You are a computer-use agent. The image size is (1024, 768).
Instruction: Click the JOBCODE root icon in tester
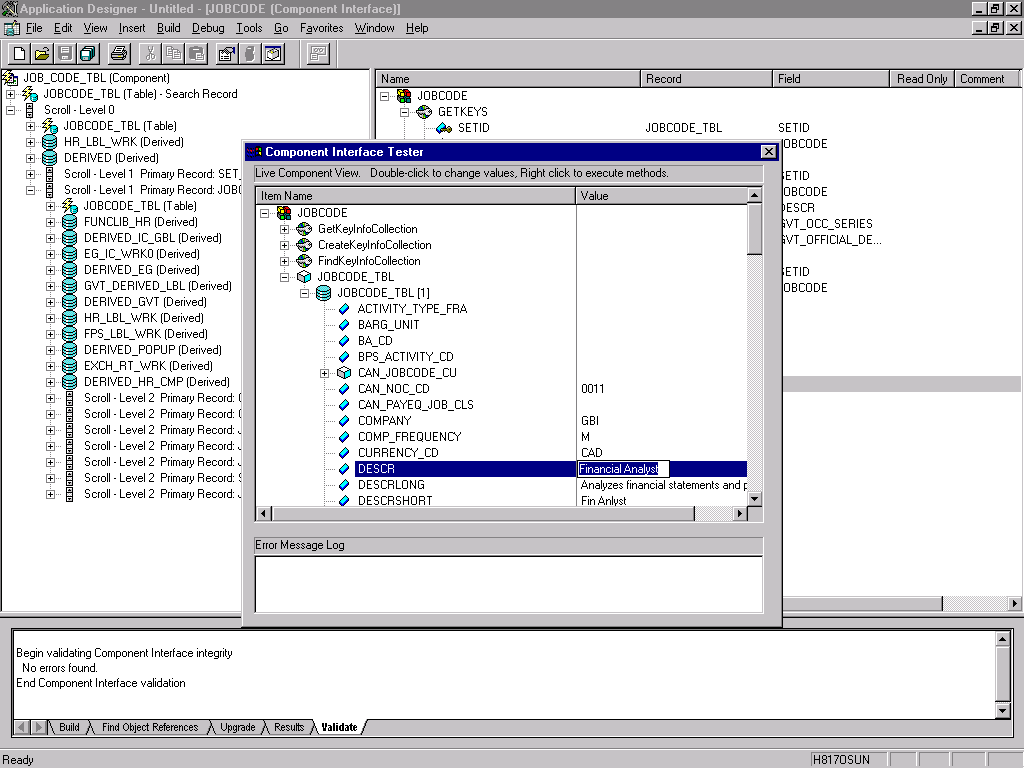pos(284,213)
